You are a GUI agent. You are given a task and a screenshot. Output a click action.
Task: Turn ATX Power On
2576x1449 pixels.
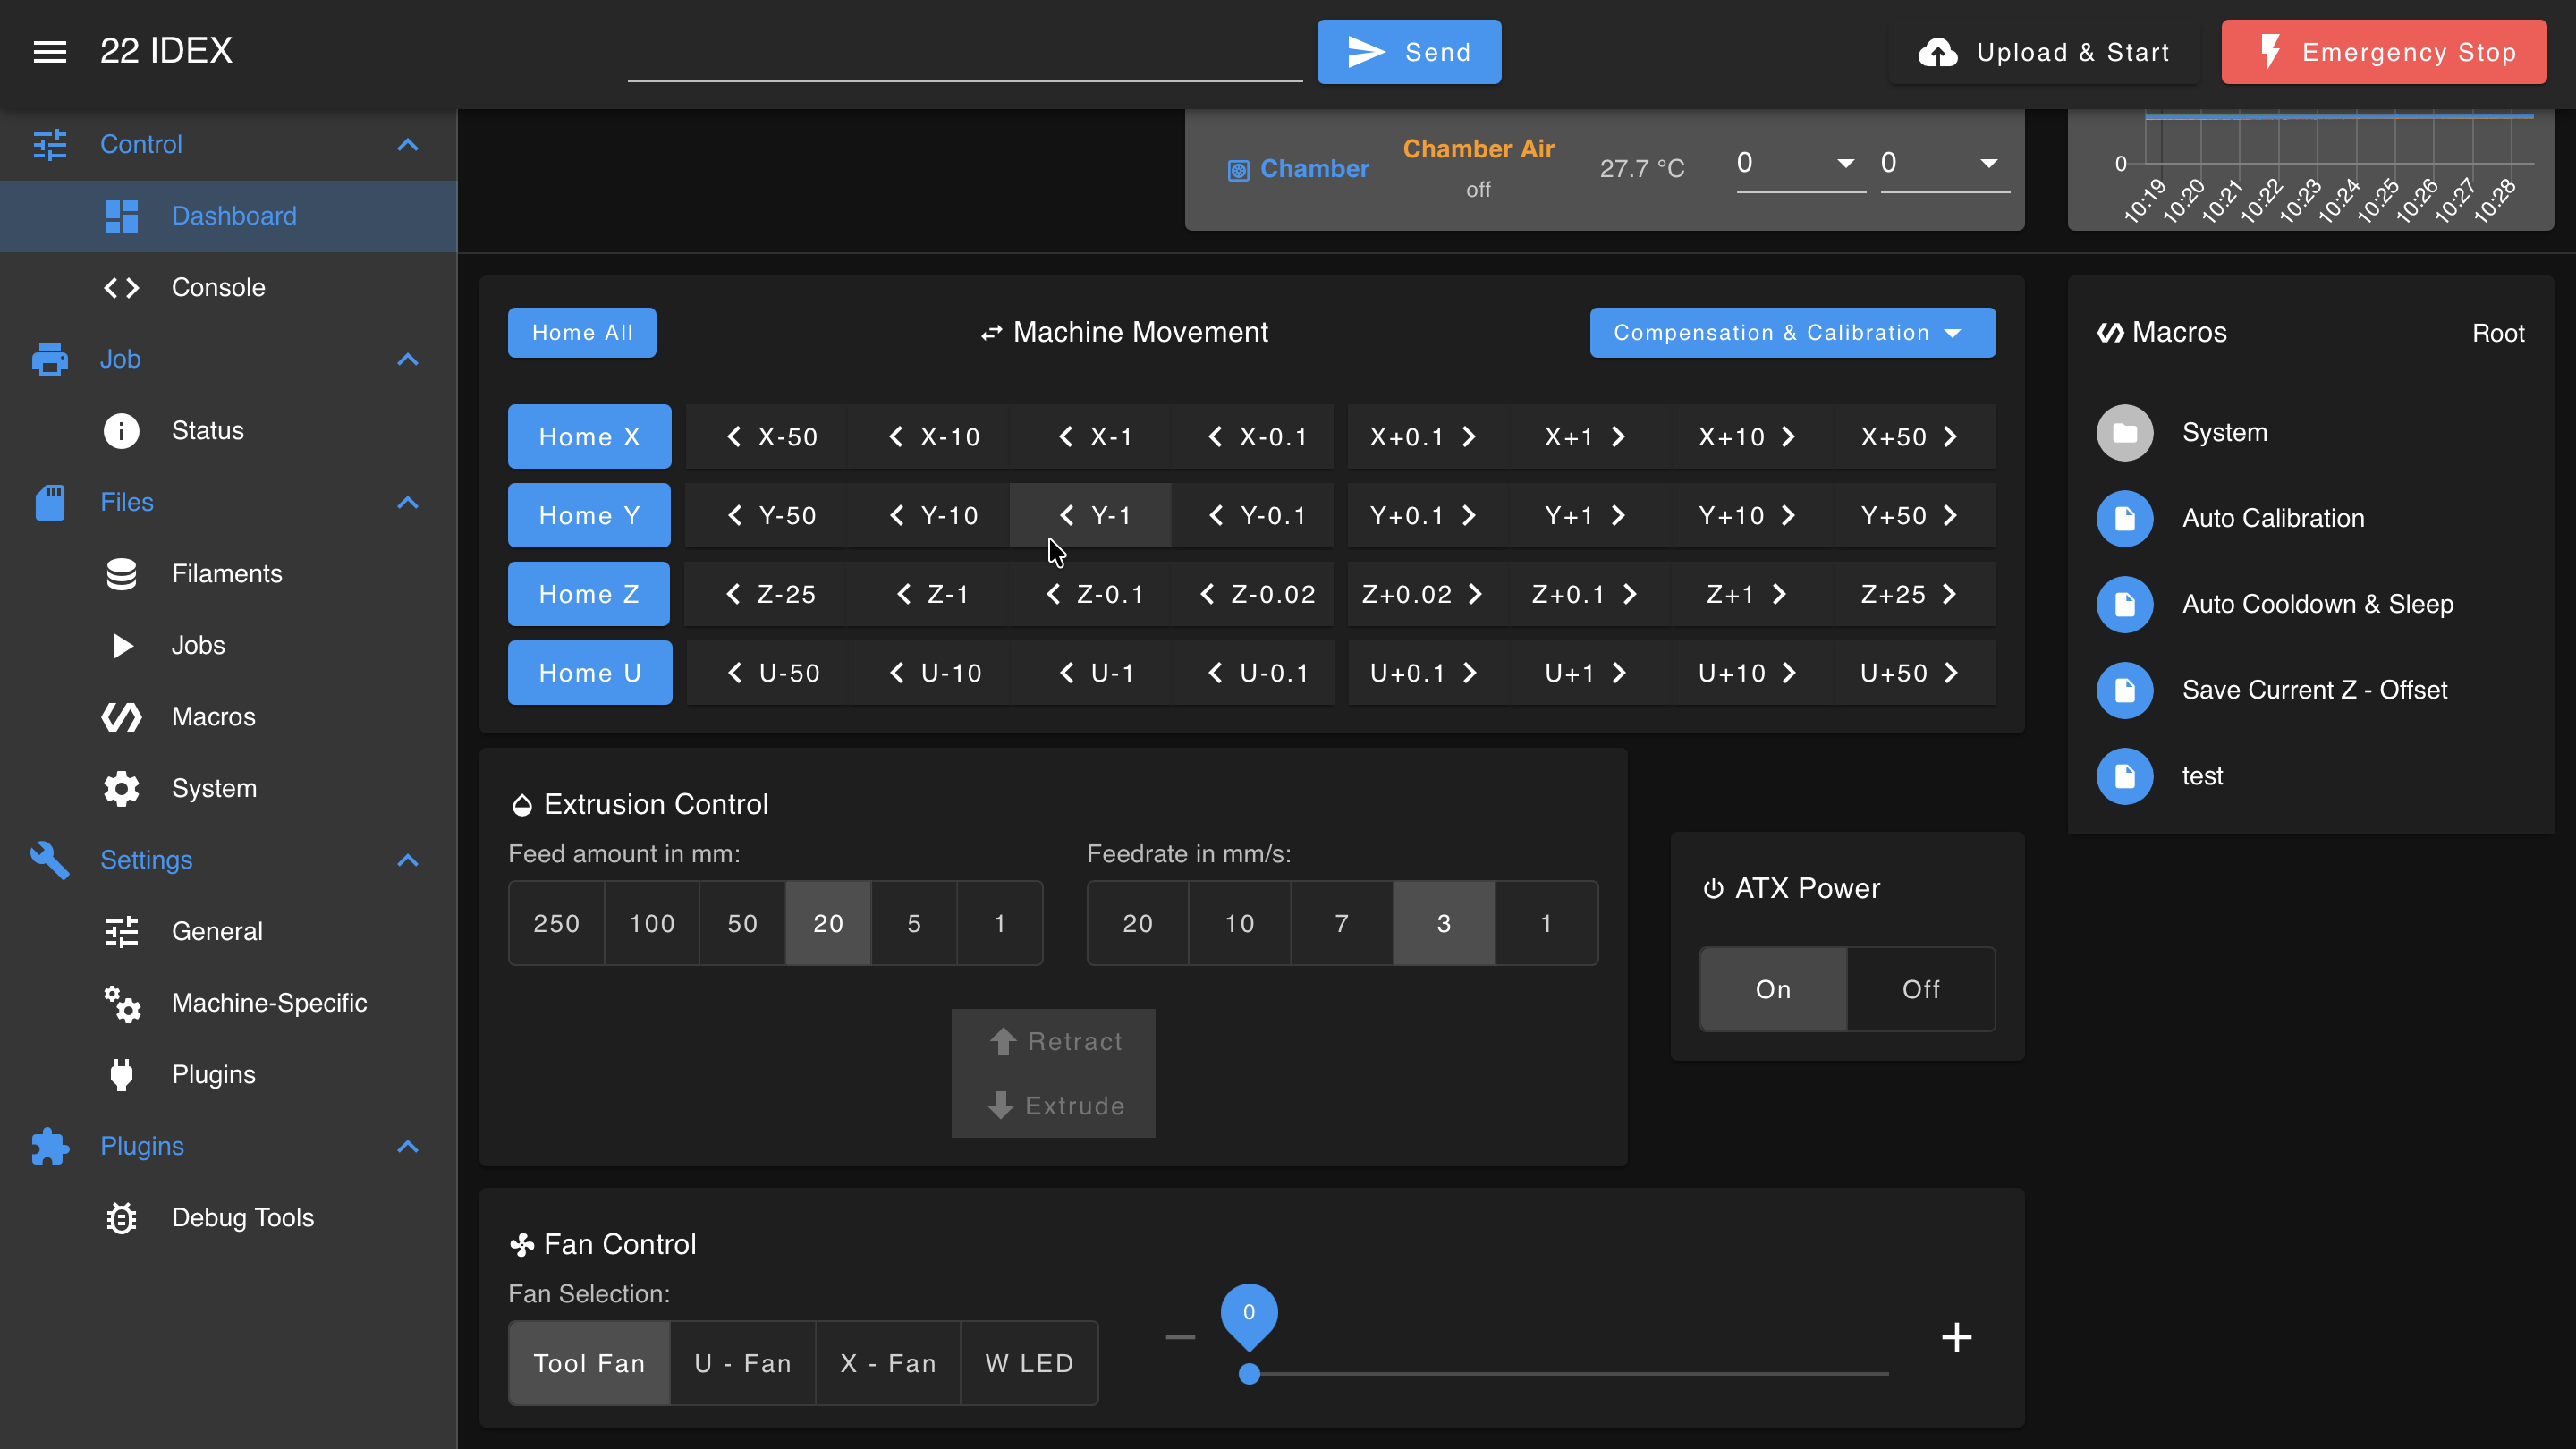[x=1773, y=990]
